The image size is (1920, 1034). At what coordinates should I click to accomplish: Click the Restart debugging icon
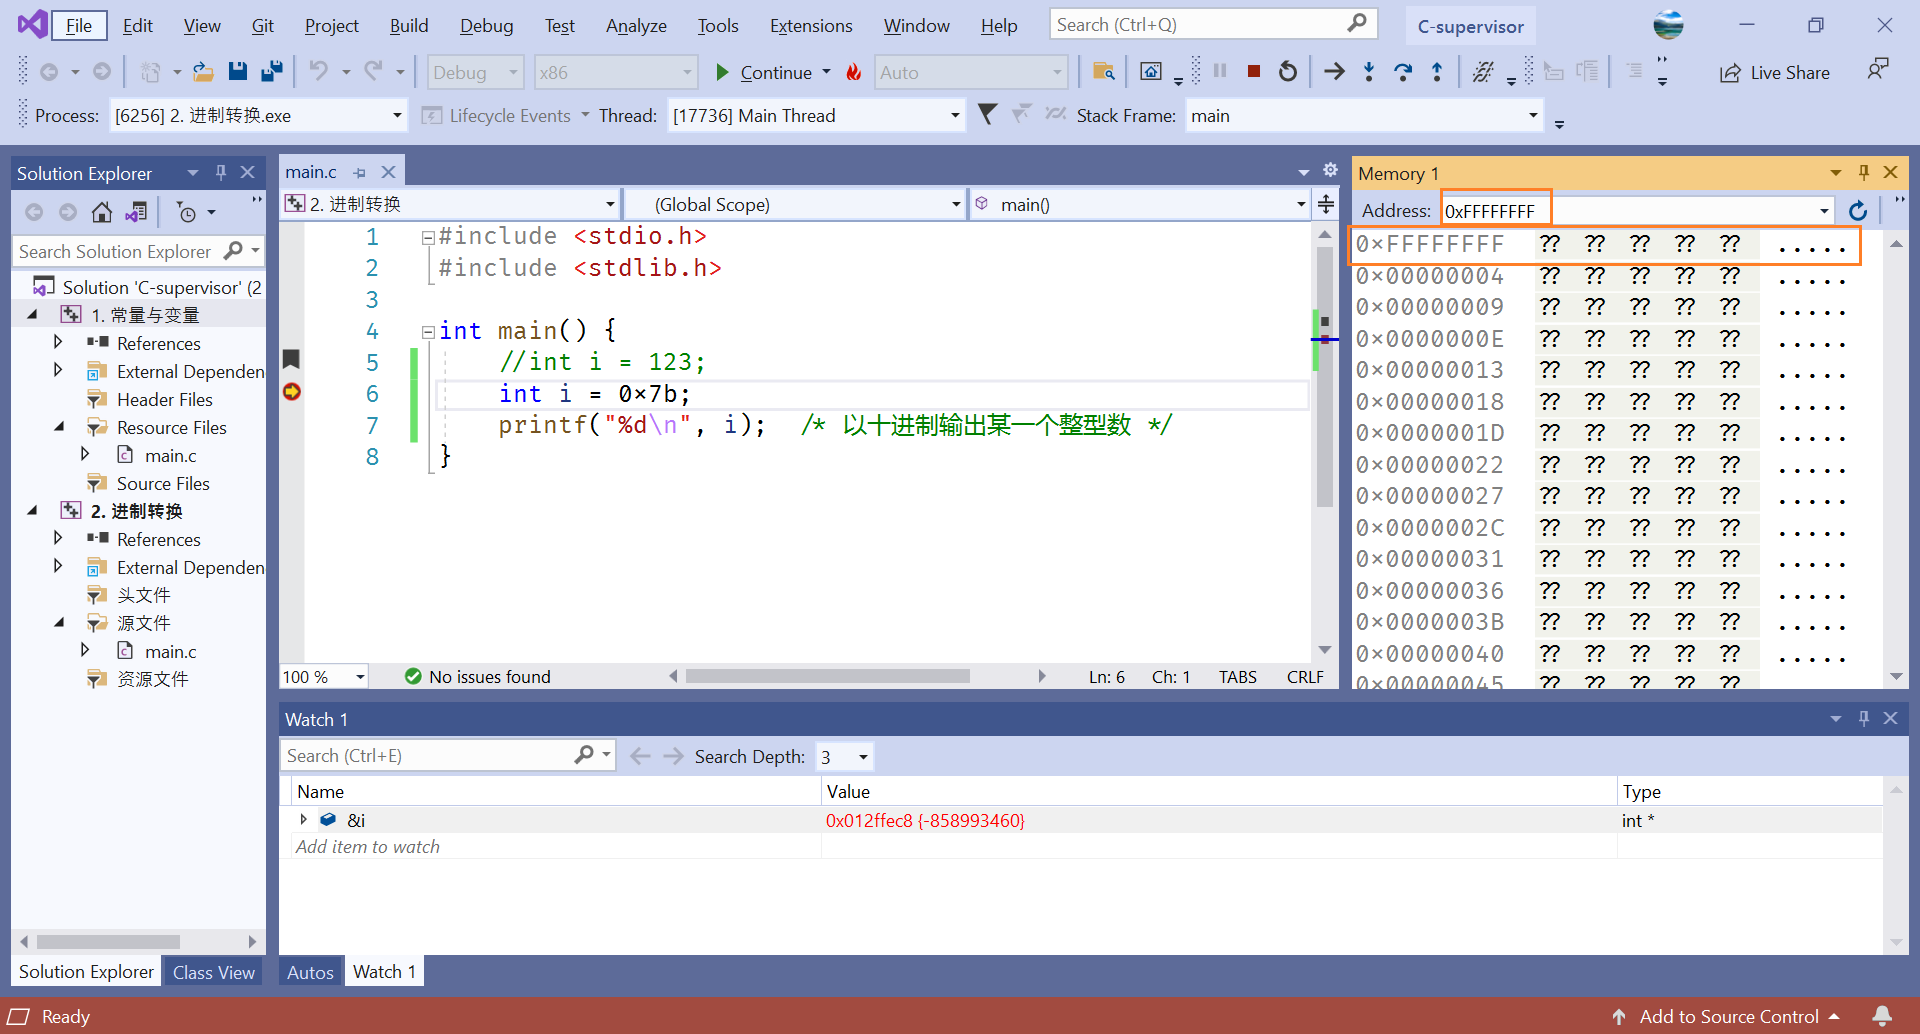click(1288, 71)
